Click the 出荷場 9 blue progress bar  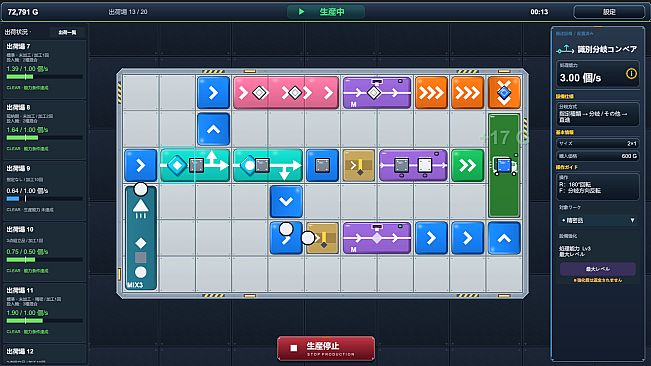tap(13, 199)
